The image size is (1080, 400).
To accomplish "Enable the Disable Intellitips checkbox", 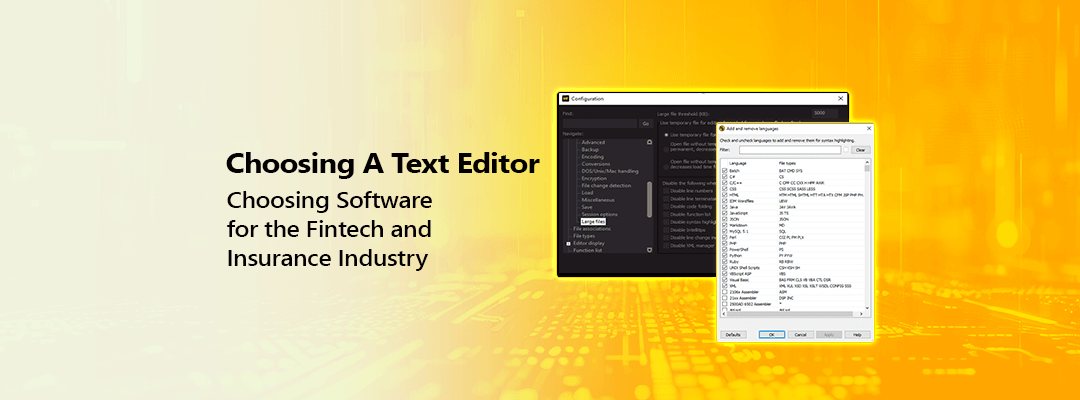I will coord(666,230).
